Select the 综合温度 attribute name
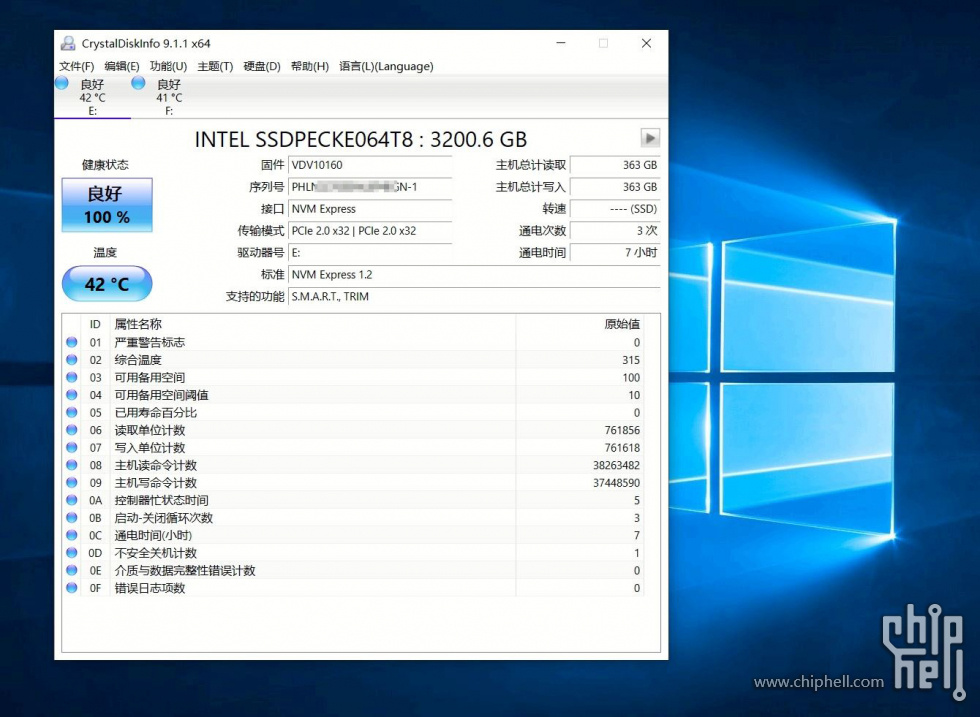The height and width of the screenshot is (717, 980). pyautogui.click(x=138, y=359)
